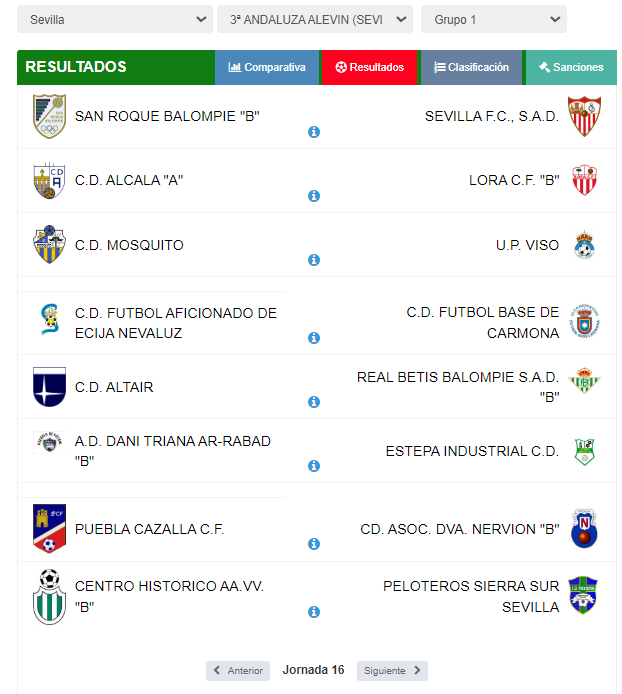Click the C.D. Mosquito team badge
Viewport: 622px width, 694px height.
[49, 245]
